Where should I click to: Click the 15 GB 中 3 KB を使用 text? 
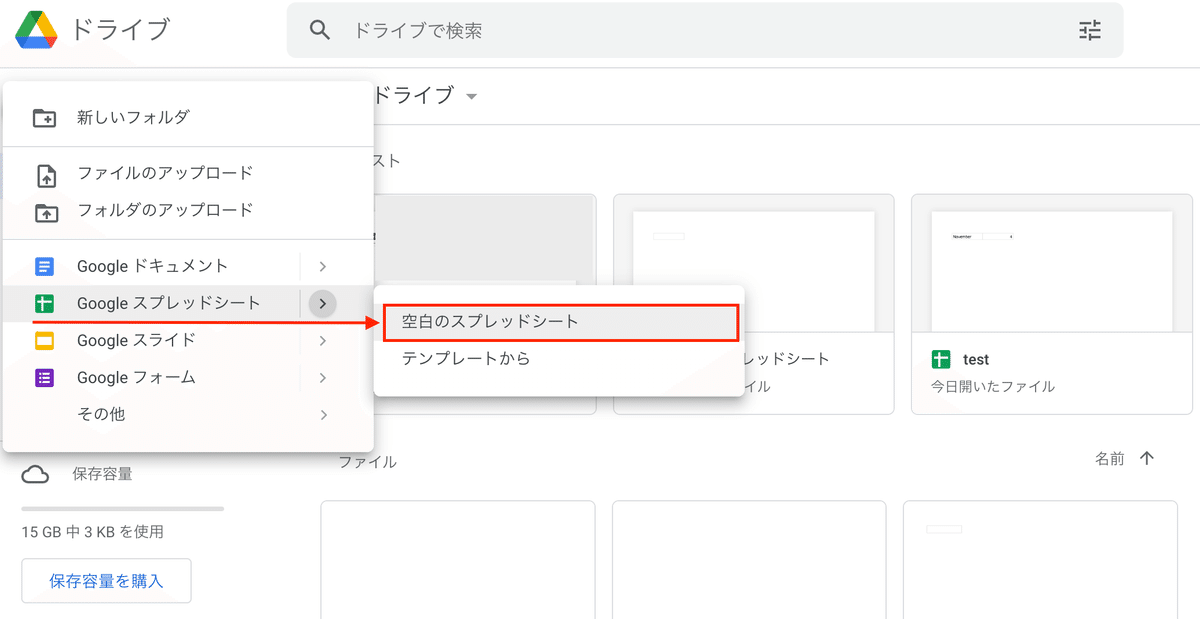(x=93, y=532)
